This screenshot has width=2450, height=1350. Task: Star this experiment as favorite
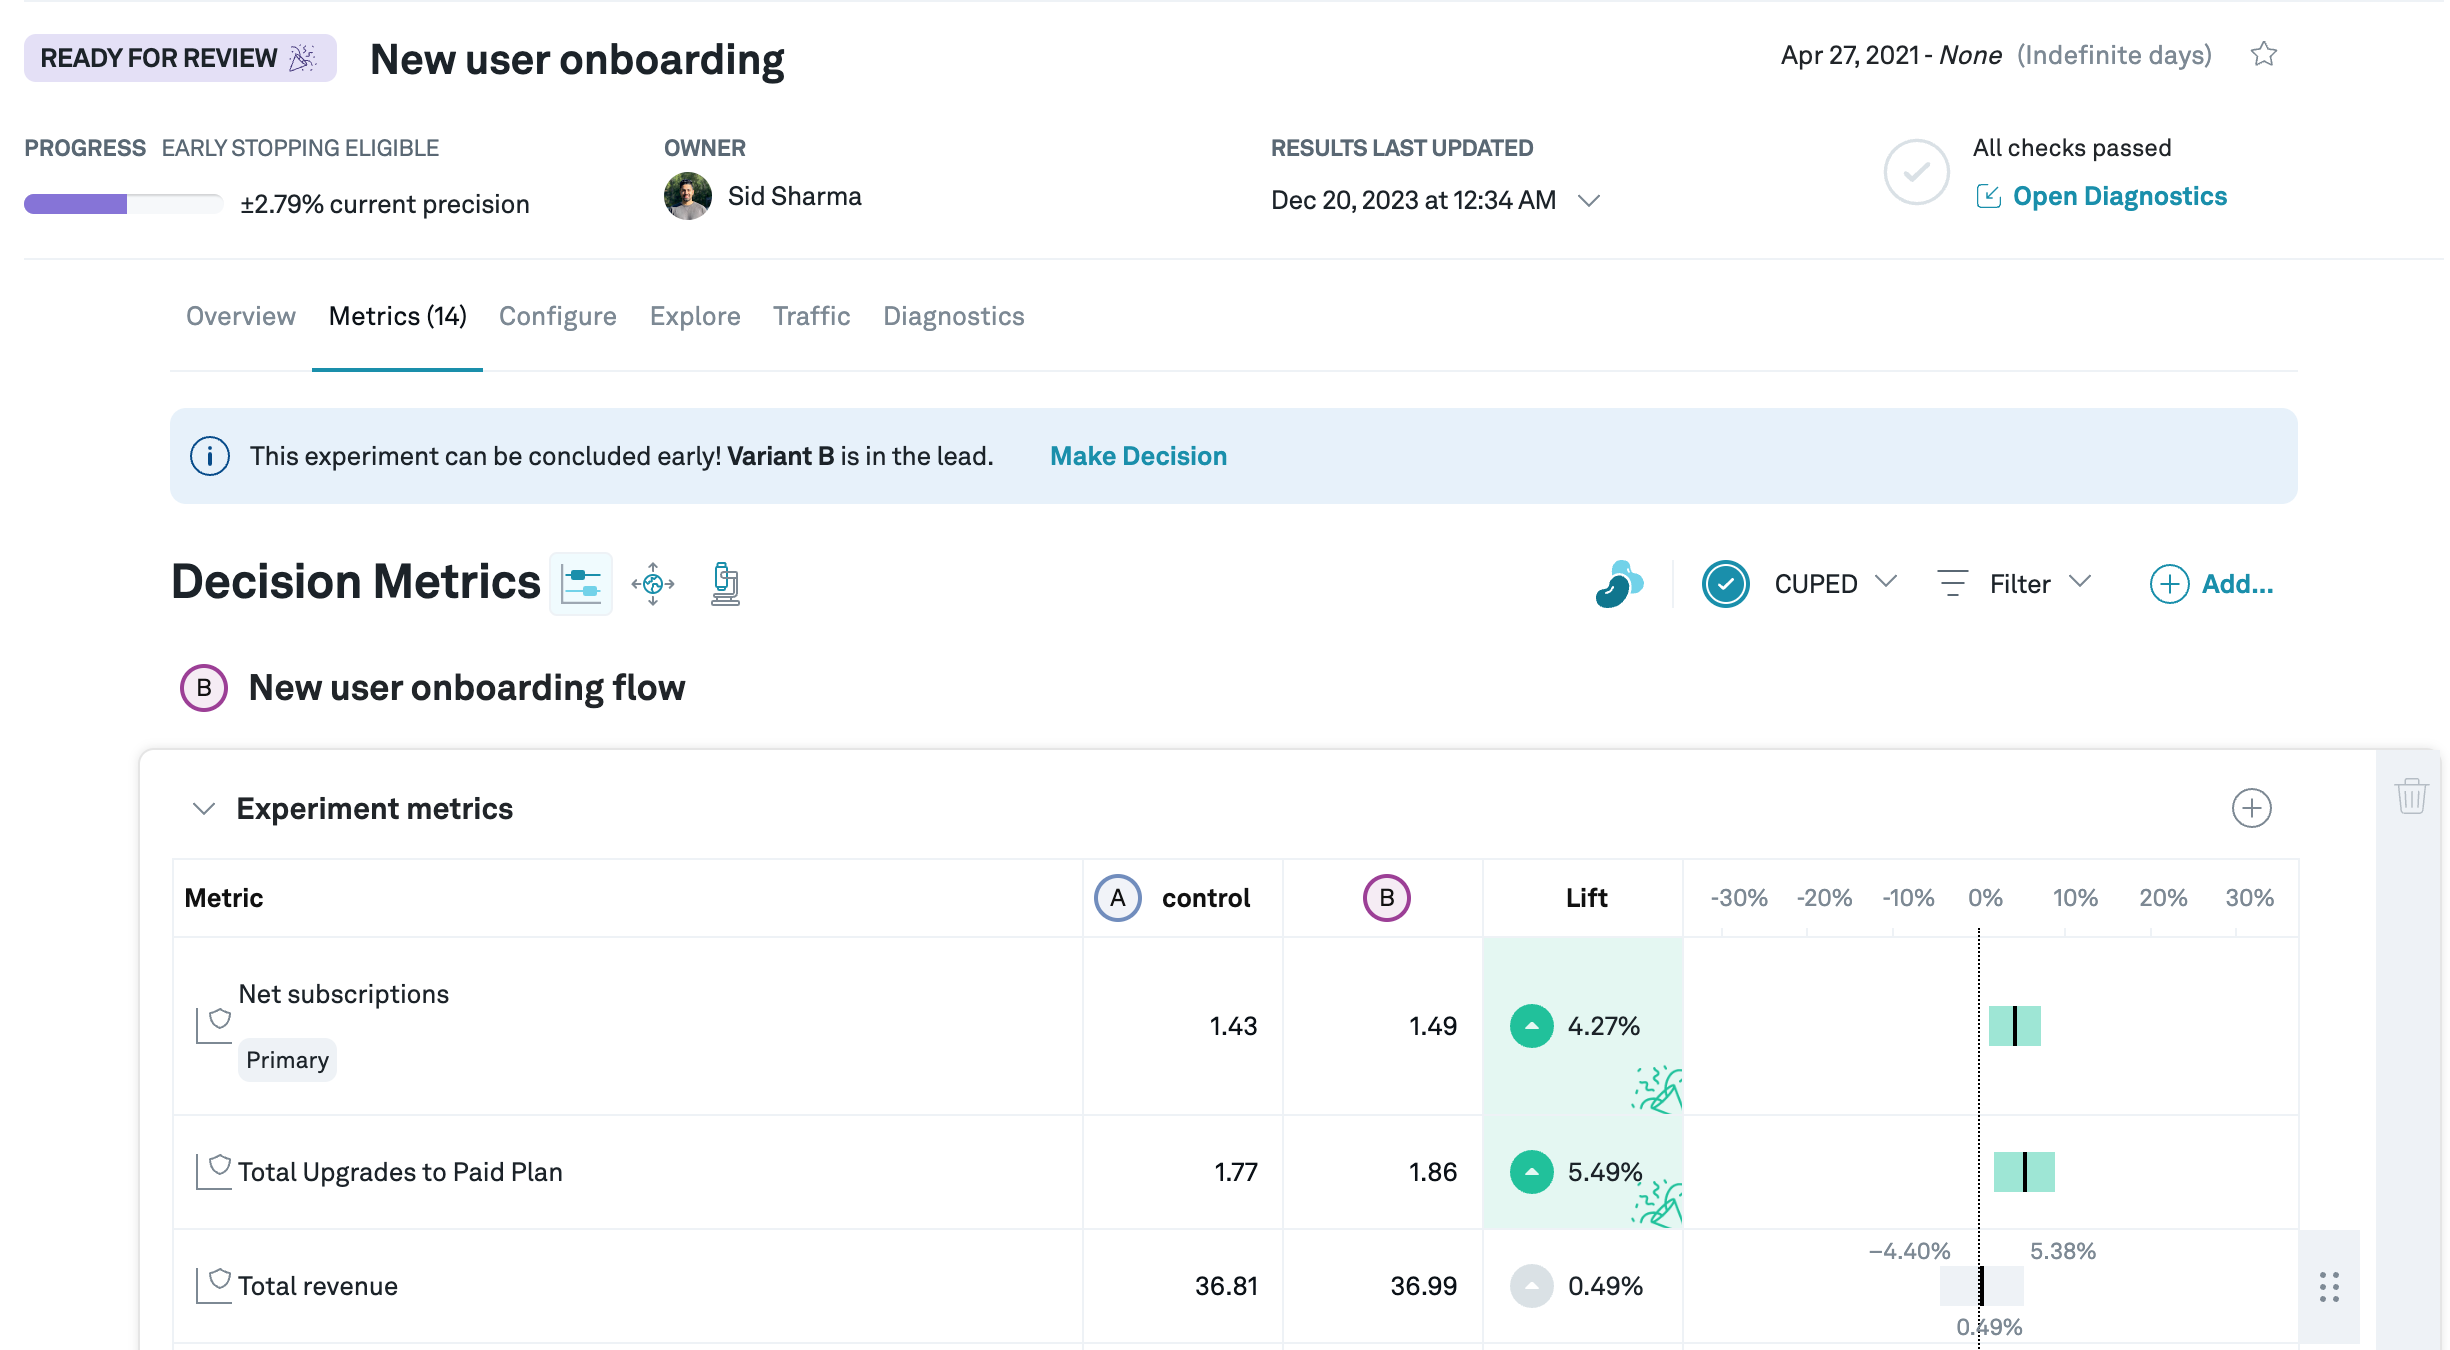(2264, 54)
